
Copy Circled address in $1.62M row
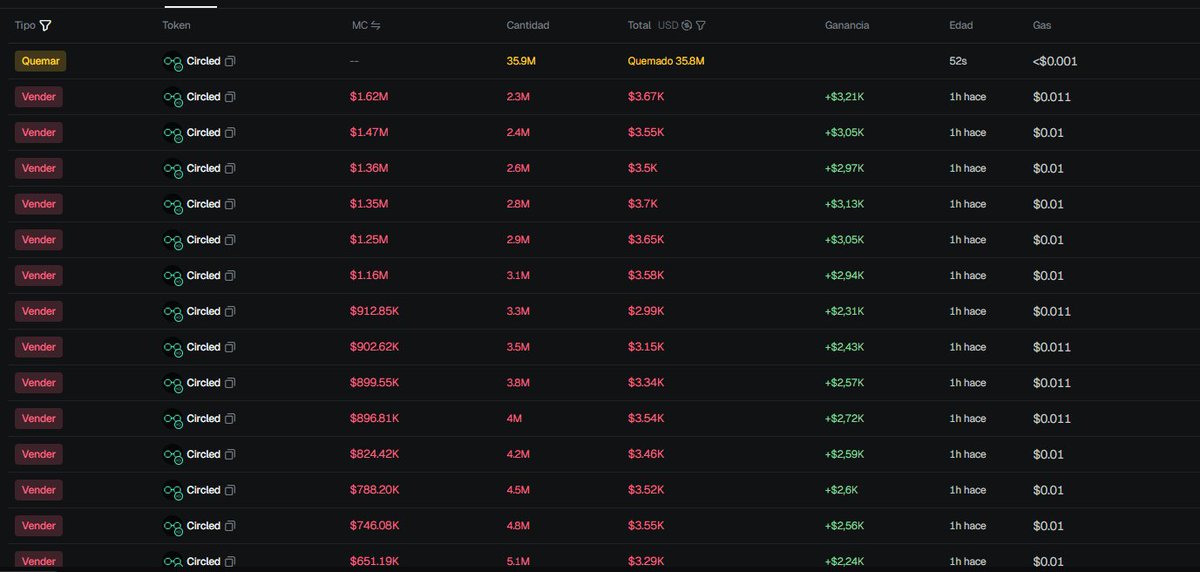[230, 97]
